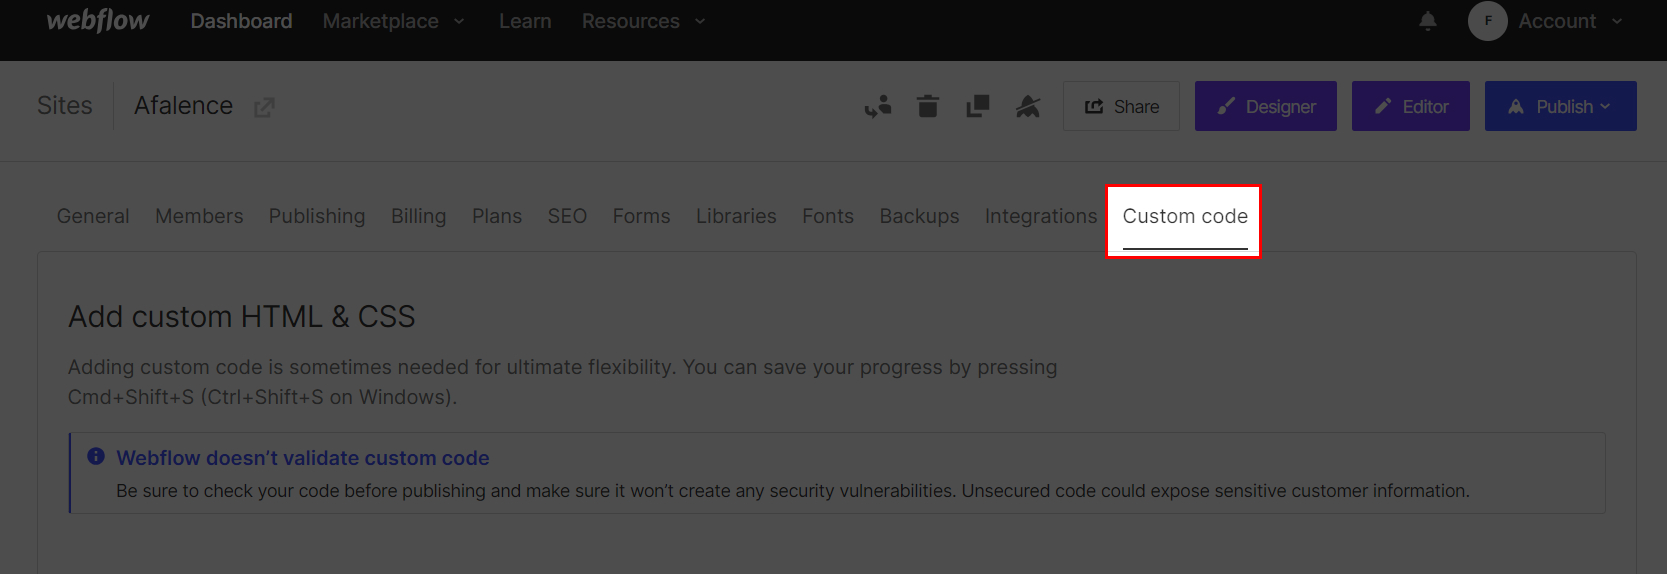Click the transfer site icon
The height and width of the screenshot is (574, 1667).
tap(878, 106)
